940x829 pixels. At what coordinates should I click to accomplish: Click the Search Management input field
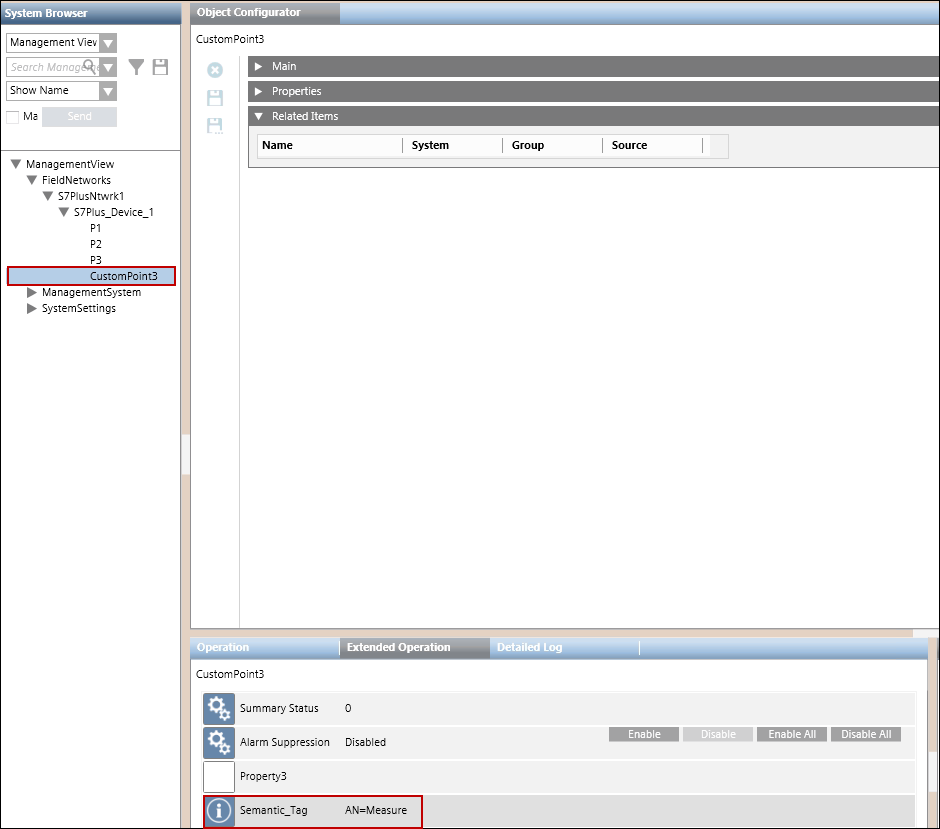click(x=46, y=67)
